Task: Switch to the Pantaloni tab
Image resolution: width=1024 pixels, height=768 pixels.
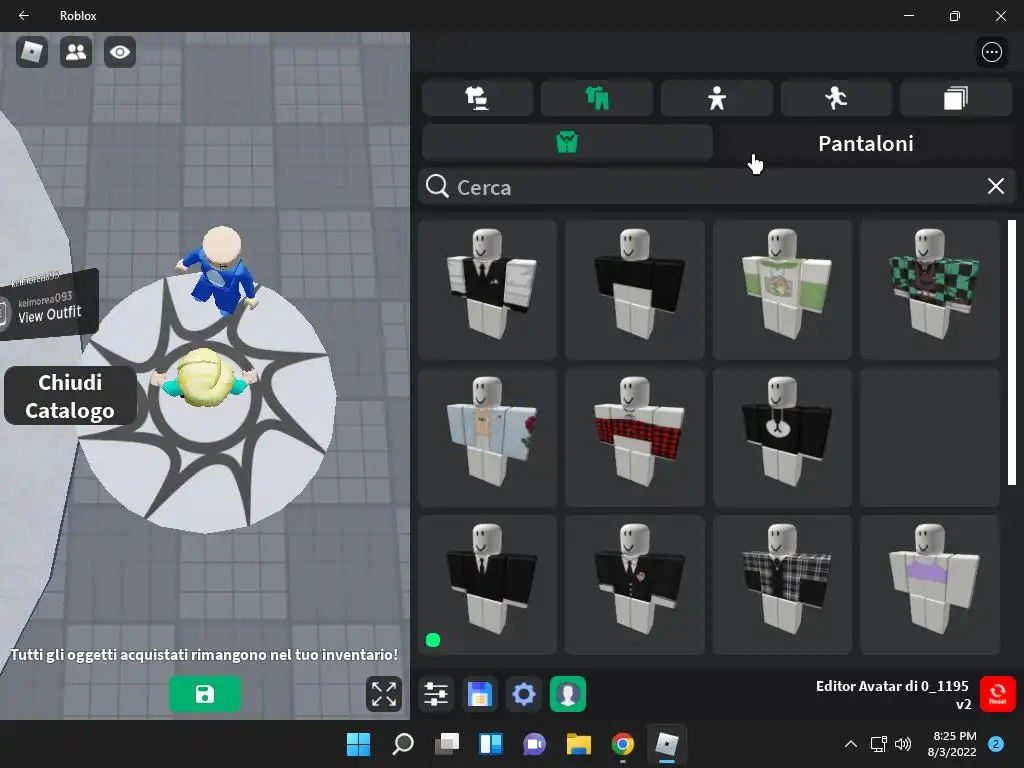Action: (x=865, y=143)
